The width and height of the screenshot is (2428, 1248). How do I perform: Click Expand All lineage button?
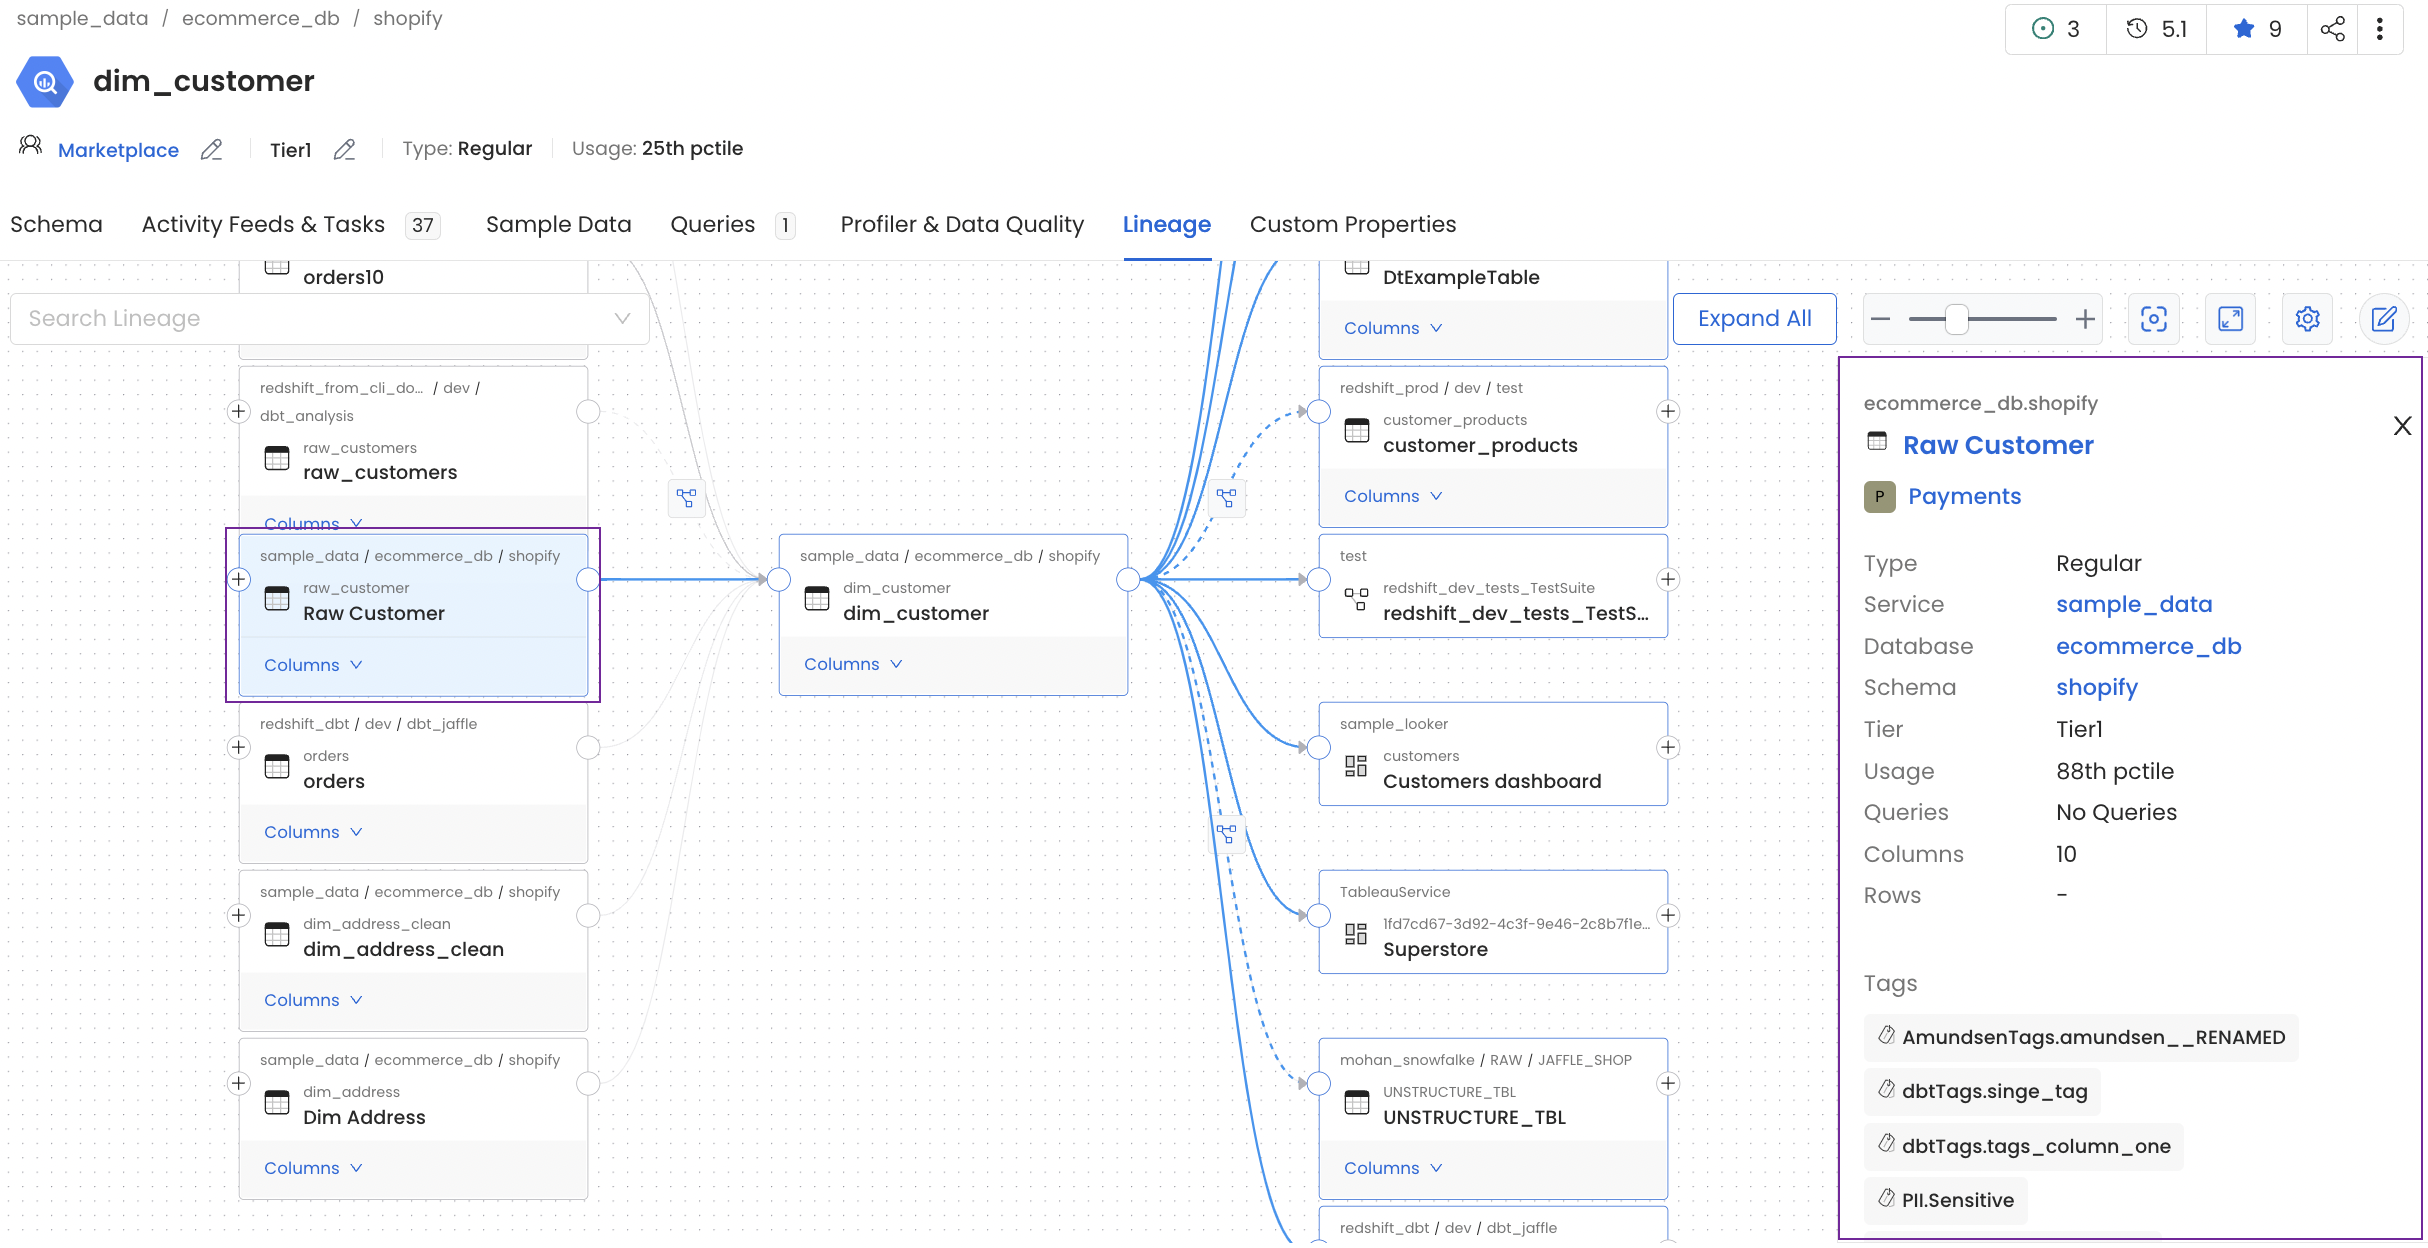(1752, 317)
